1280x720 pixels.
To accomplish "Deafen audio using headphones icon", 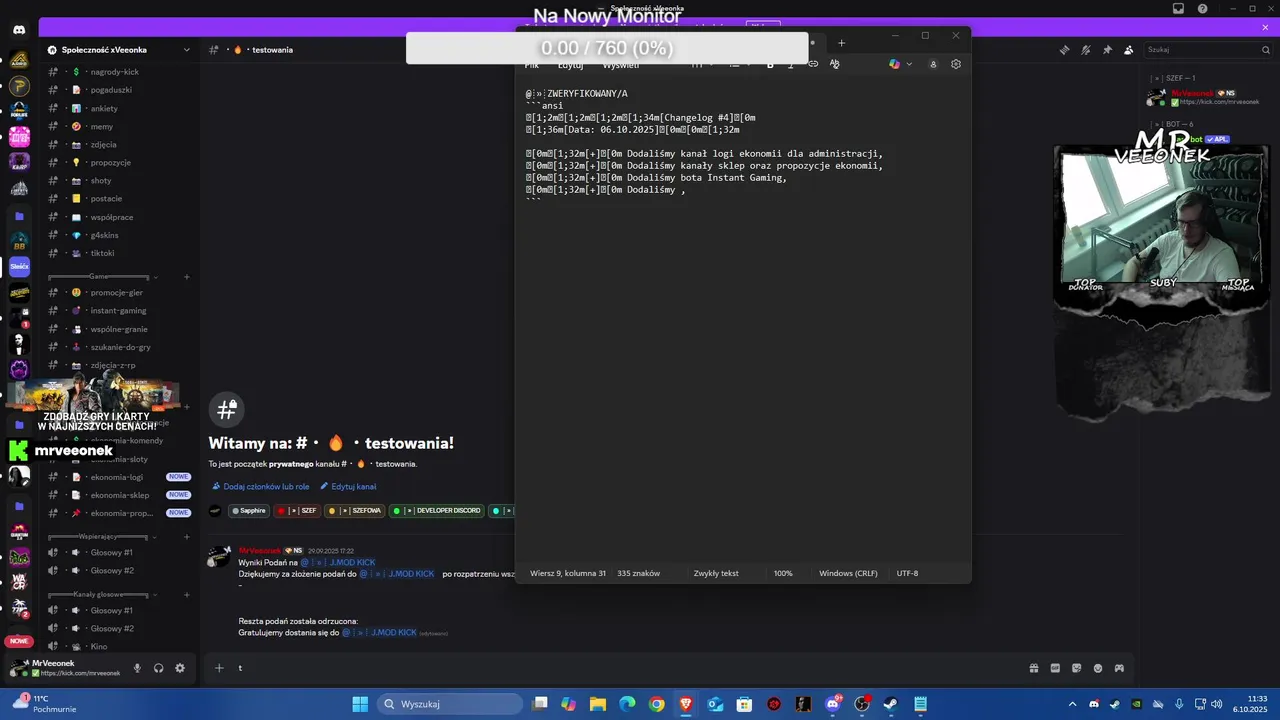I will [158, 668].
